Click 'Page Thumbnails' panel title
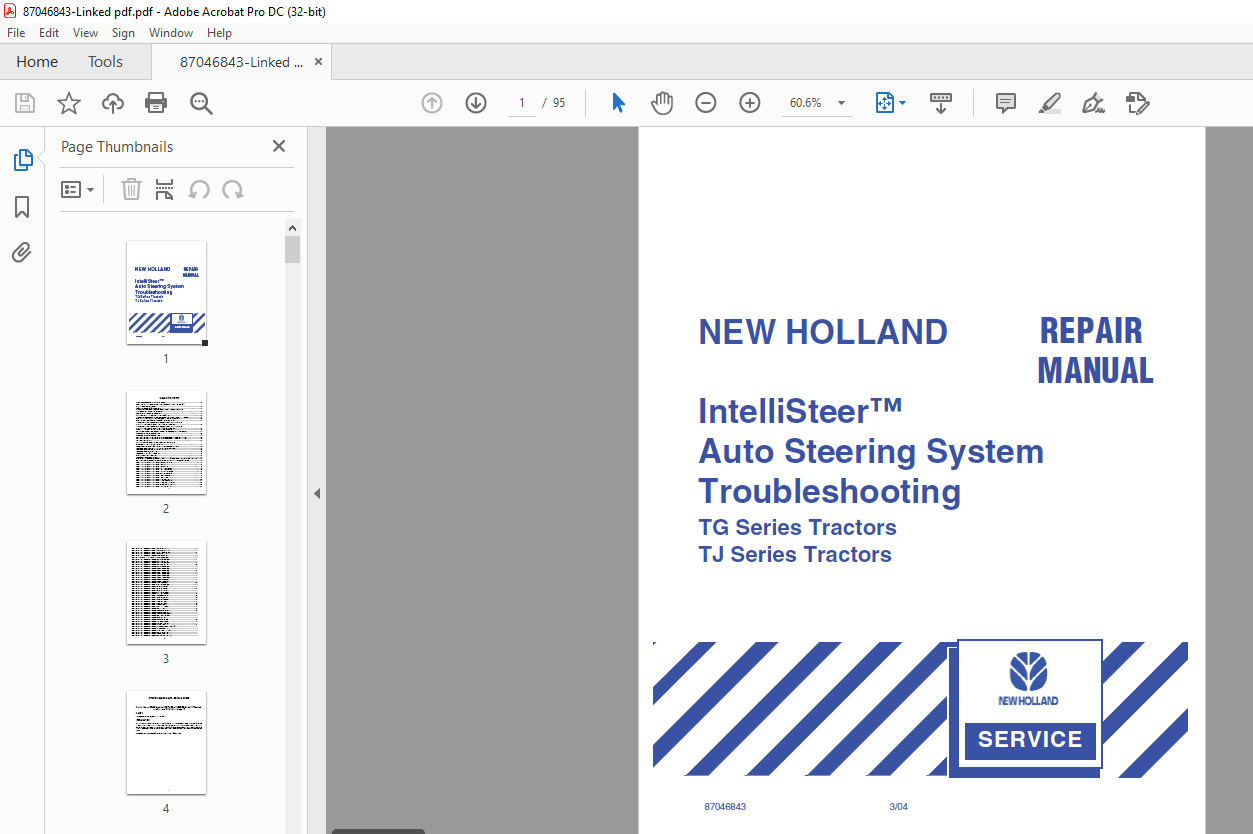Viewport: 1253px width, 834px height. click(117, 147)
